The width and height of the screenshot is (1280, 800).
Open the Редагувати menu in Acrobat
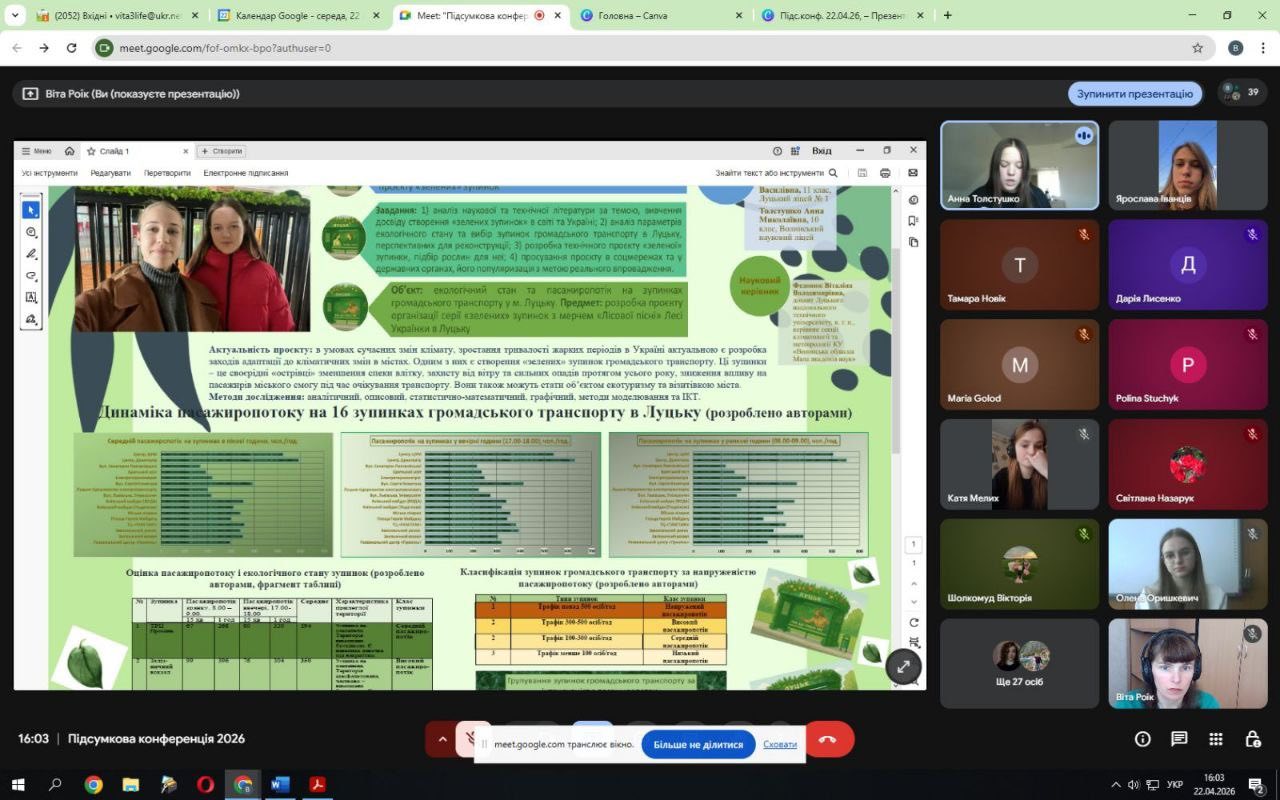click(x=110, y=173)
